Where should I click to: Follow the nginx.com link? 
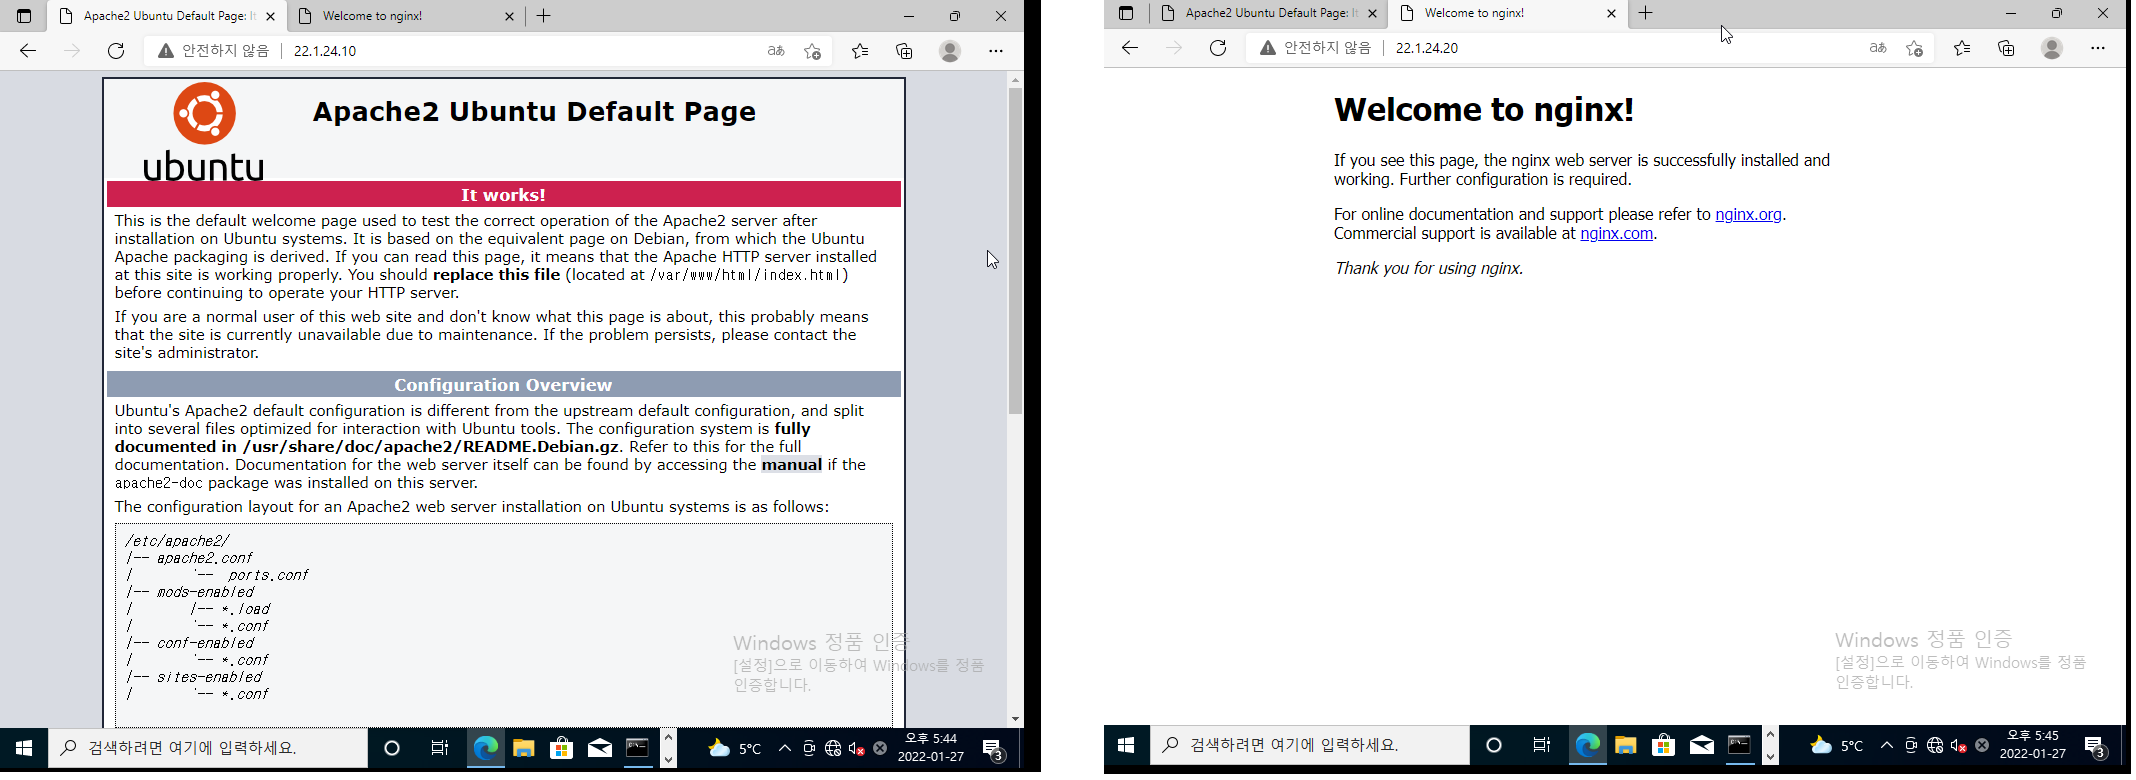click(x=1616, y=233)
